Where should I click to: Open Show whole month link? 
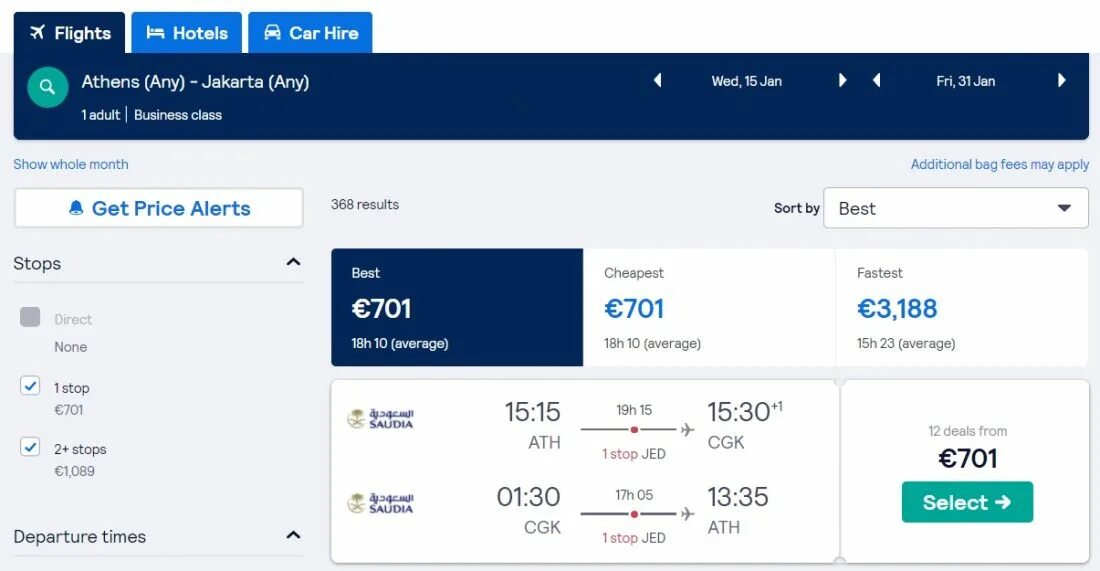click(71, 164)
